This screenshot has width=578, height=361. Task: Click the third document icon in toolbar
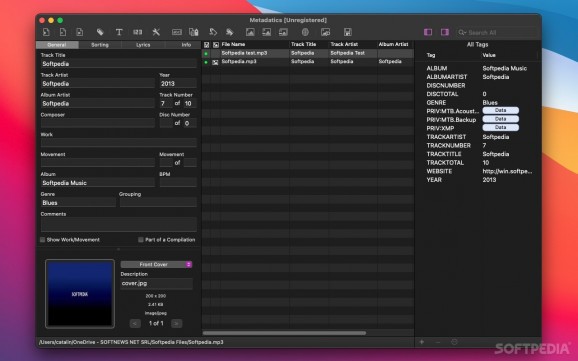(80, 32)
